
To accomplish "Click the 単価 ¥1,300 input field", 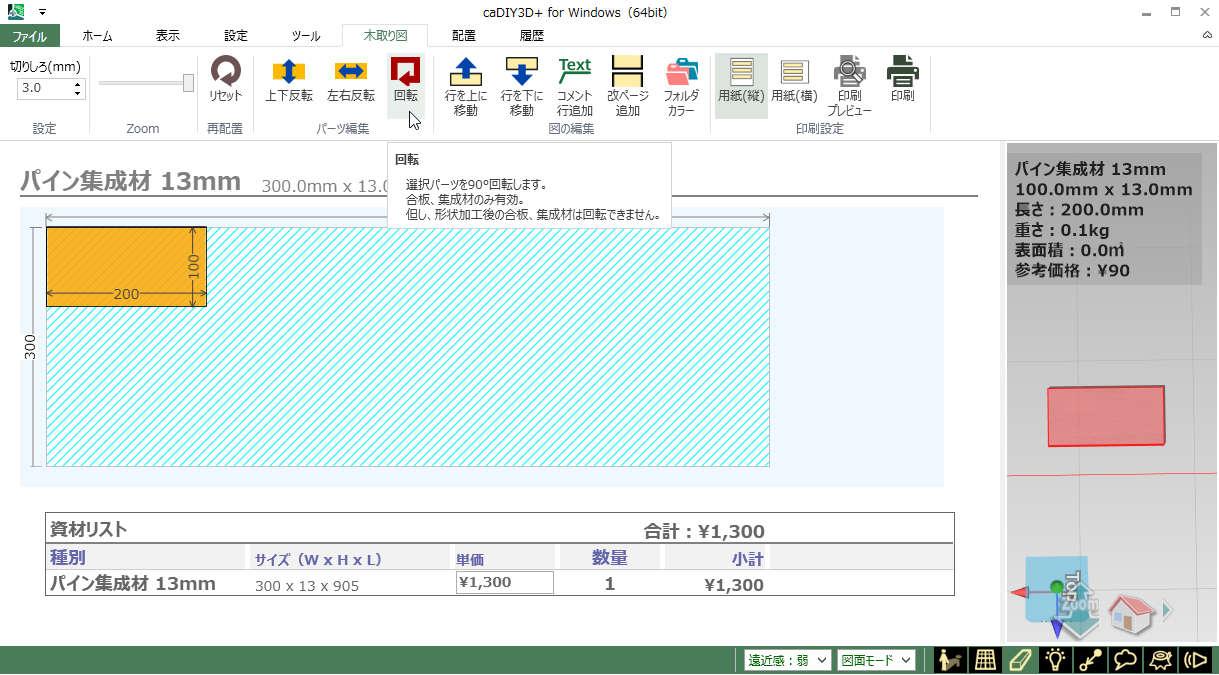I will (x=505, y=583).
